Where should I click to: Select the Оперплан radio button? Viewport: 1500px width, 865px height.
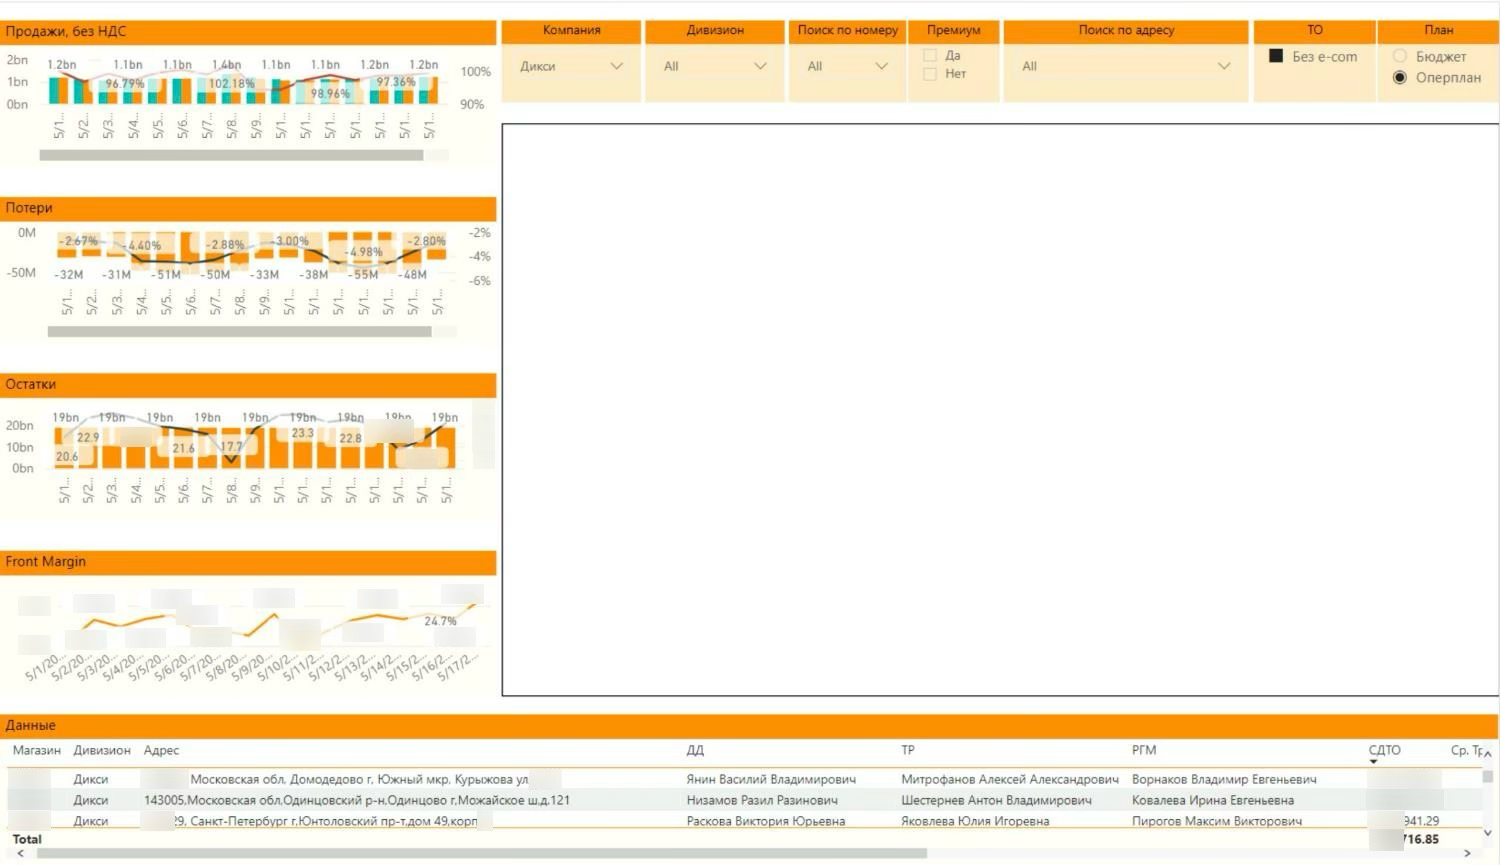pos(1400,77)
